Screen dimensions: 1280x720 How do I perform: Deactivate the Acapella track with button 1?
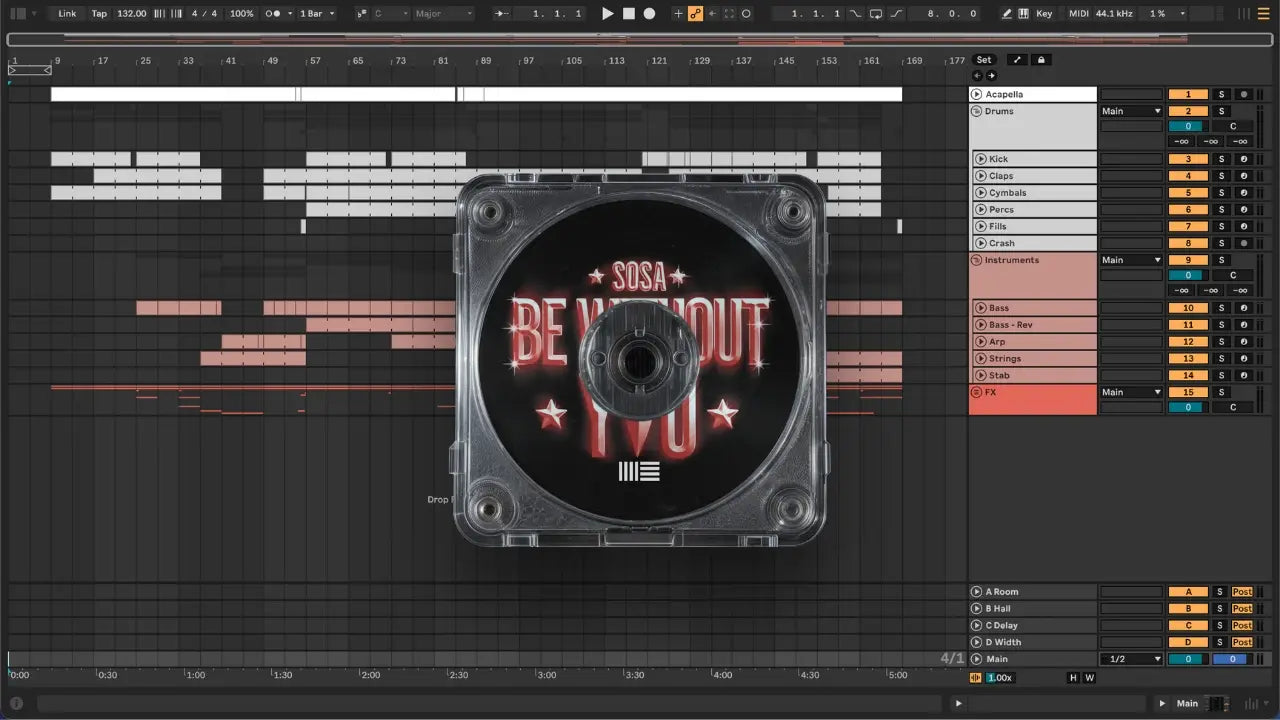click(1188, 94)
